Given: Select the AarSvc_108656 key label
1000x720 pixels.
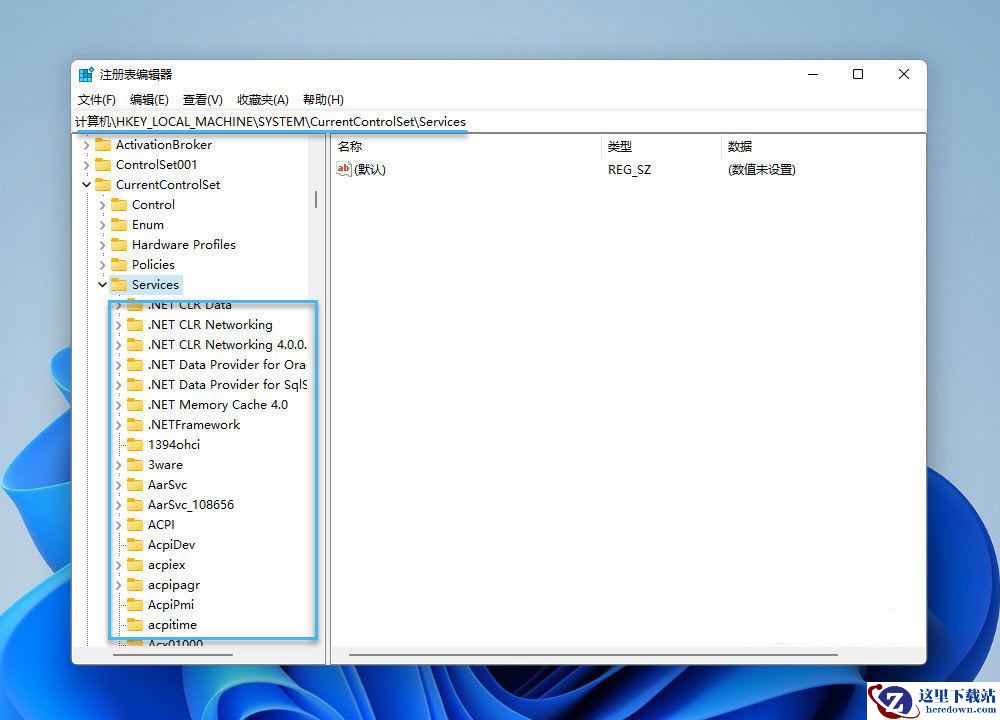Looking at the screenshot, I should (x=191, y=504).
